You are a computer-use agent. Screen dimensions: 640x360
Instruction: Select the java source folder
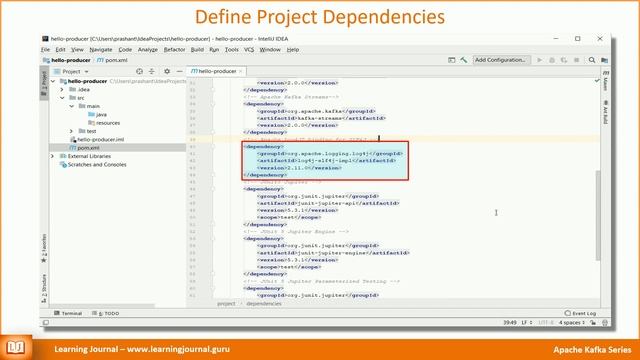pyautogui.click(x=97, y=114)
